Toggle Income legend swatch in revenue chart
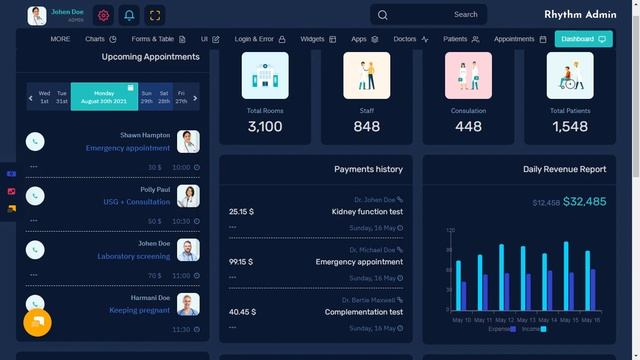 point(543,329)
